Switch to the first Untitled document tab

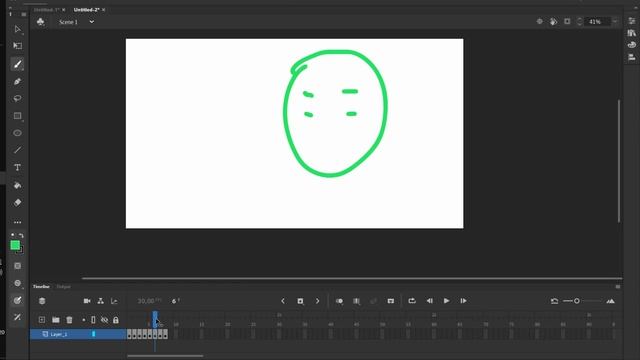pyautogui.click(x=46, y=9)
